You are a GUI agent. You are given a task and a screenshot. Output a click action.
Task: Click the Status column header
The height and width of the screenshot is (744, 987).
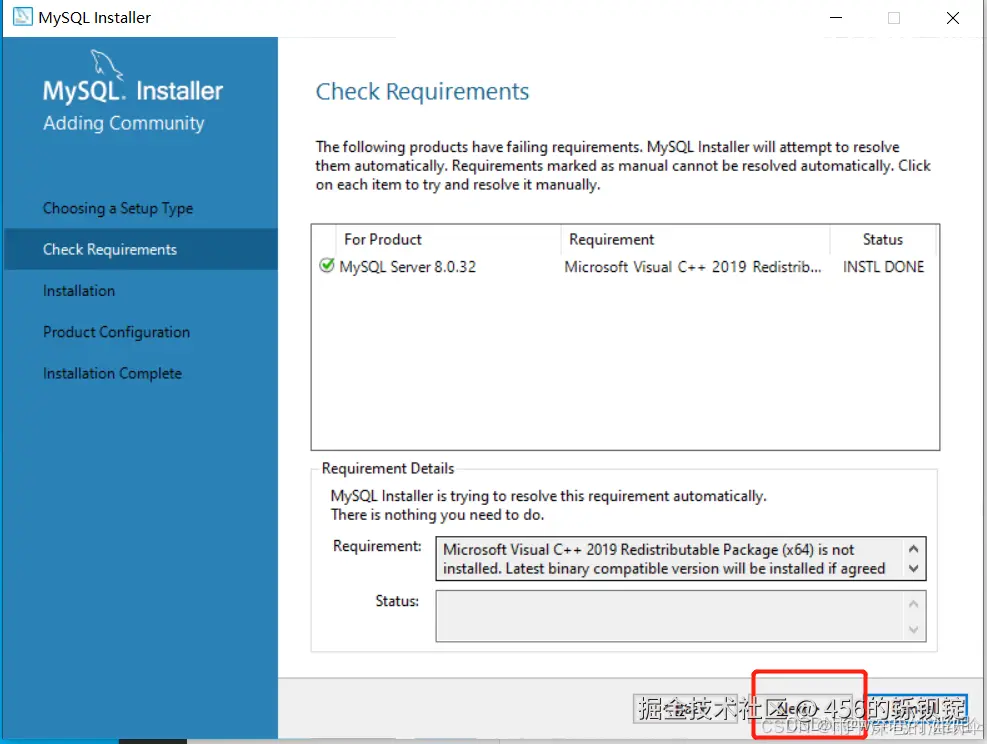[x=883, y=240]
